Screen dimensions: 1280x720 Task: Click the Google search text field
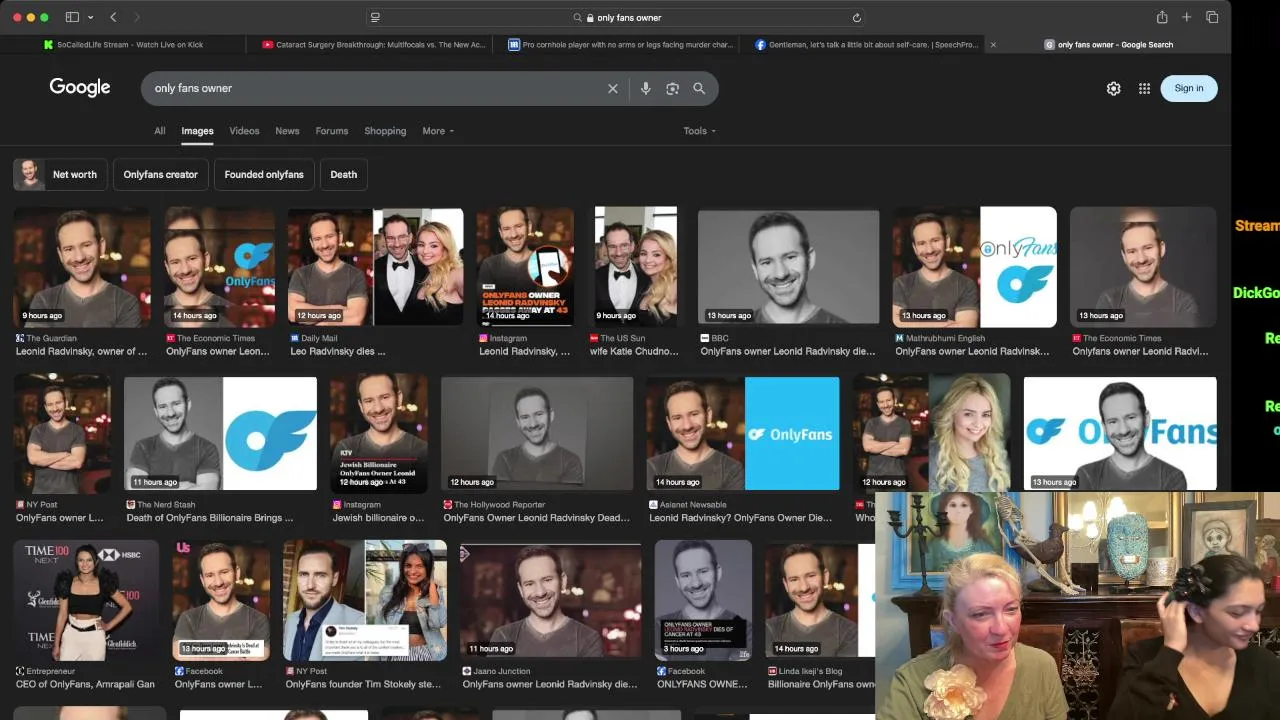(x=375, y=88)
